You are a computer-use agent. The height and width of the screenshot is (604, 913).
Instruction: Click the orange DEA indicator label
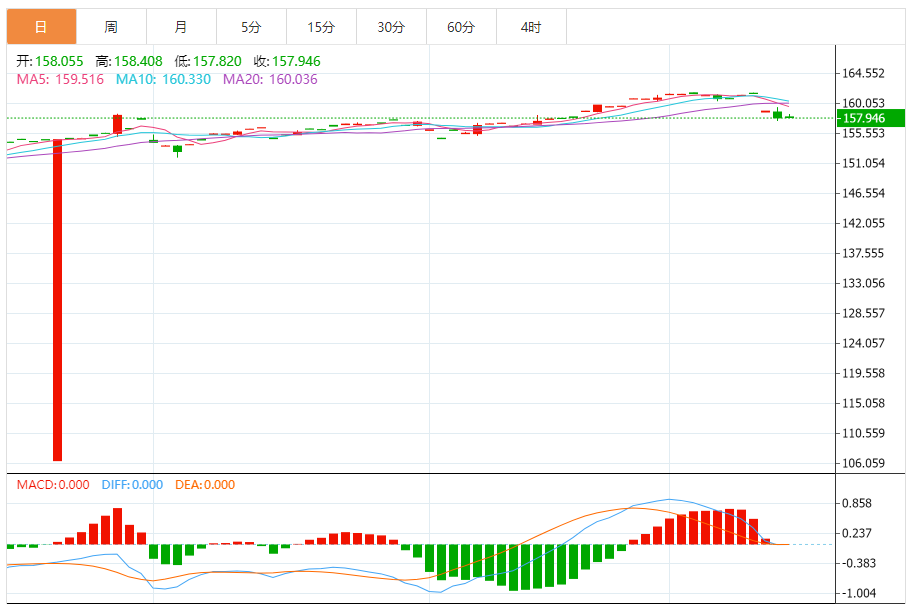point(205,485)
